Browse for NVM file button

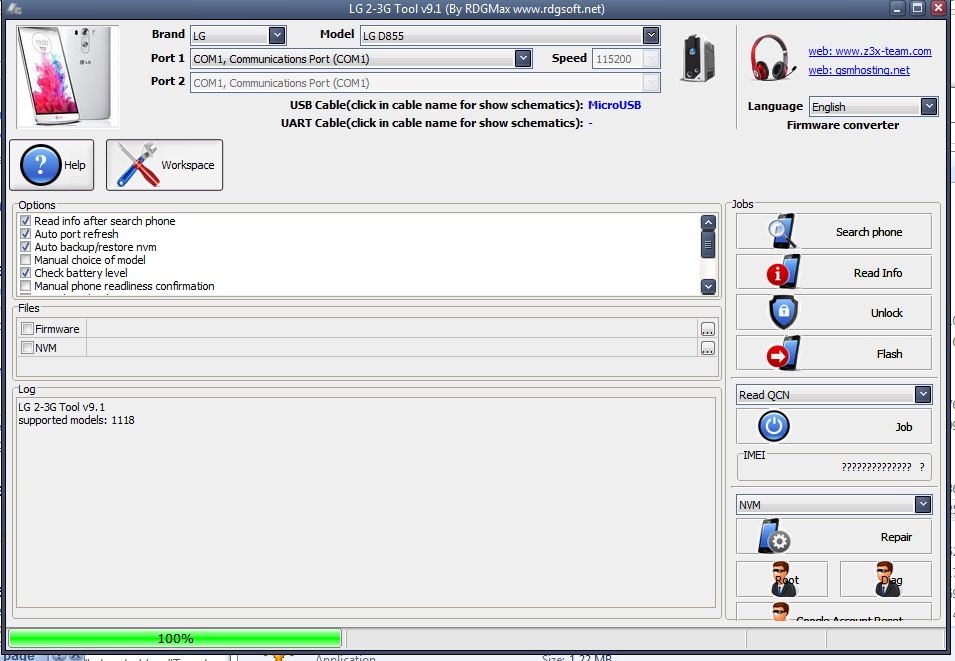pyautogui.click(x=707, y=348)
